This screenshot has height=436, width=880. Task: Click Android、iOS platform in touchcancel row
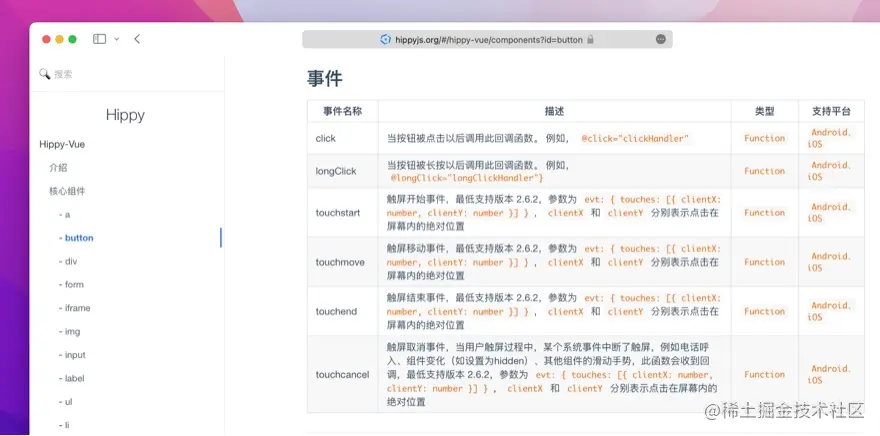pos(831,374)
